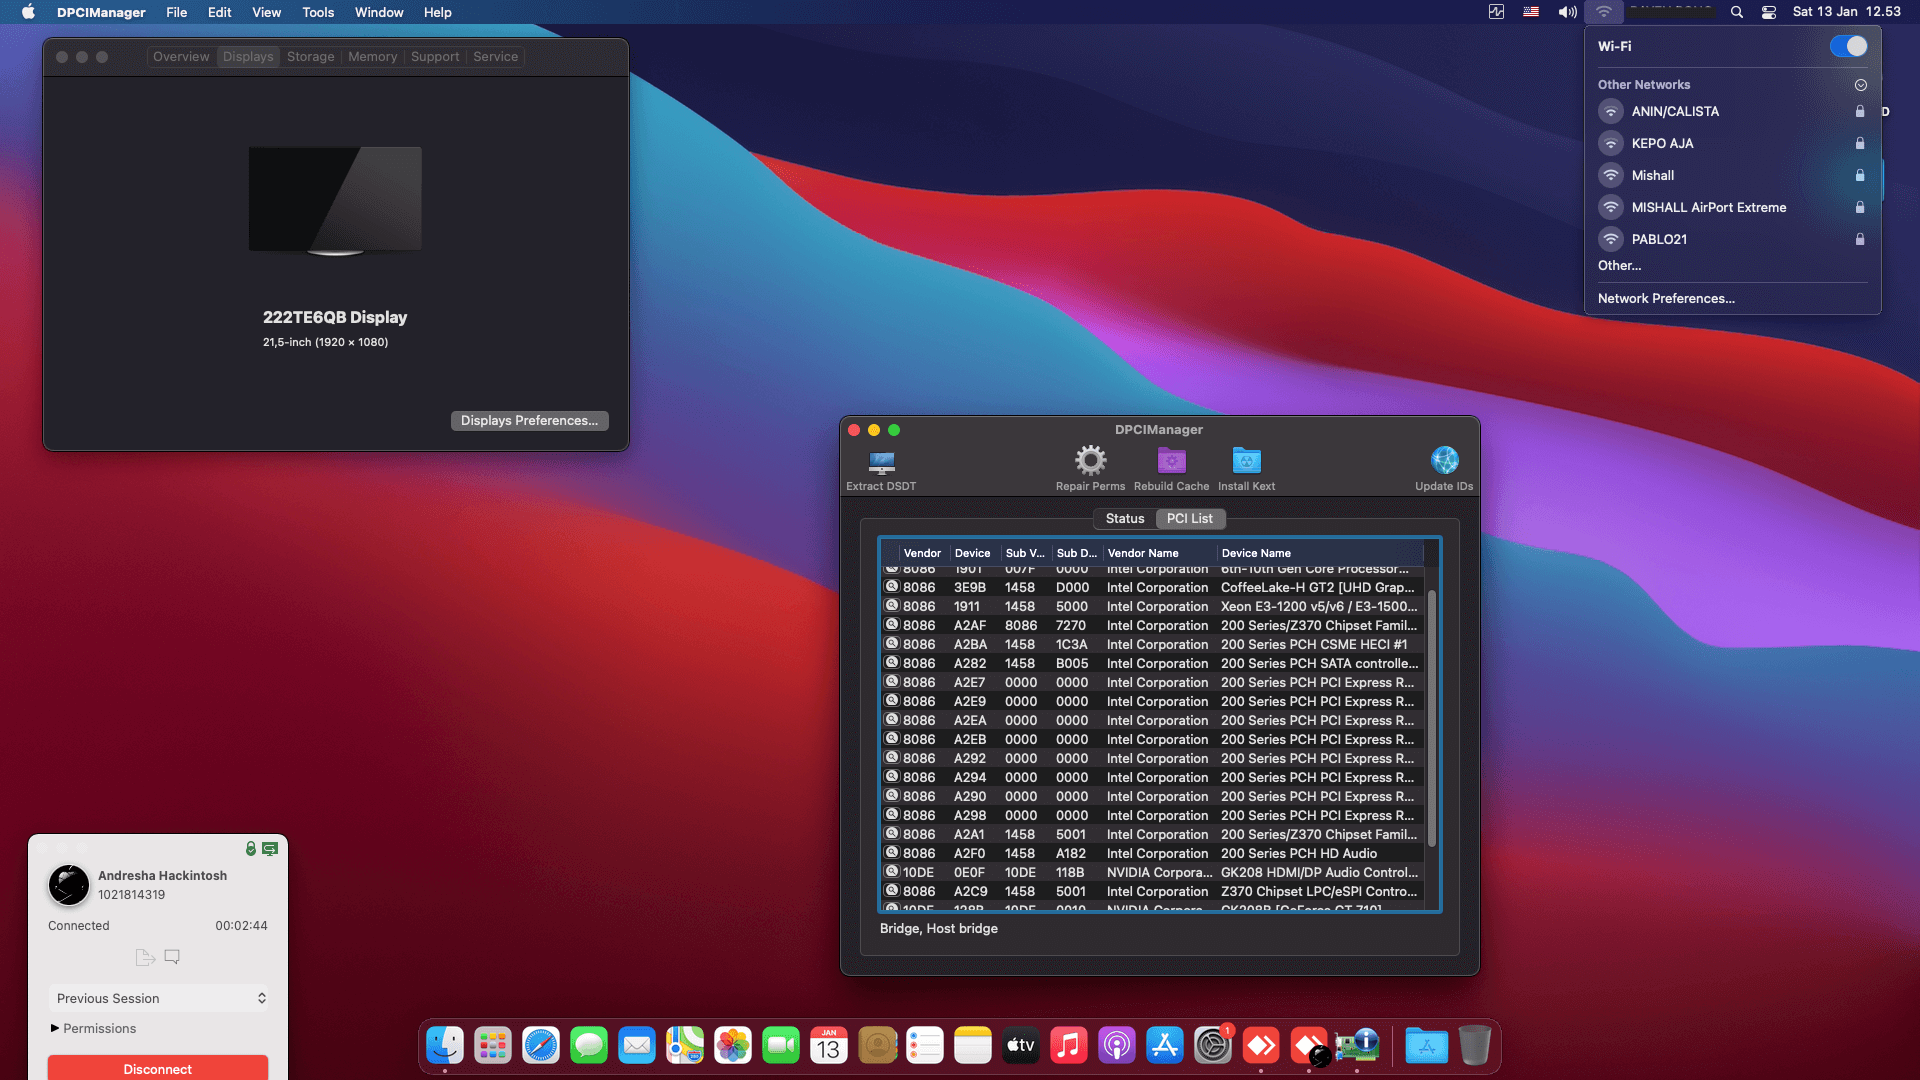The height and width of the screenshot is (1080, 1920).
Task: Click the 222TE6QB display thumbnail
Action: coord(335,200)
